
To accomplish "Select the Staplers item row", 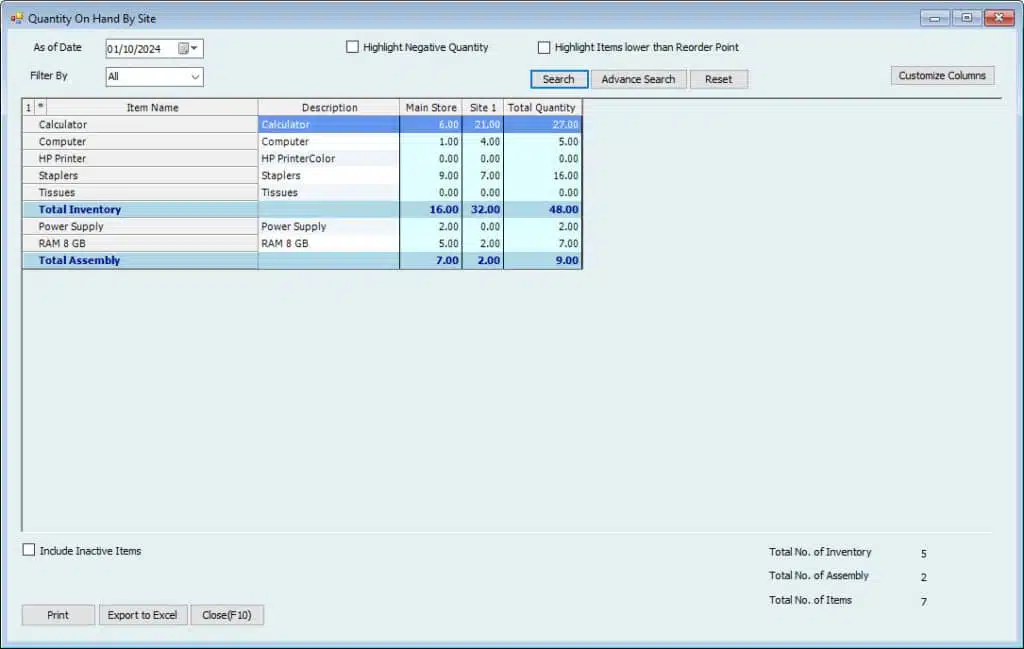I will [x=140, y=176].
